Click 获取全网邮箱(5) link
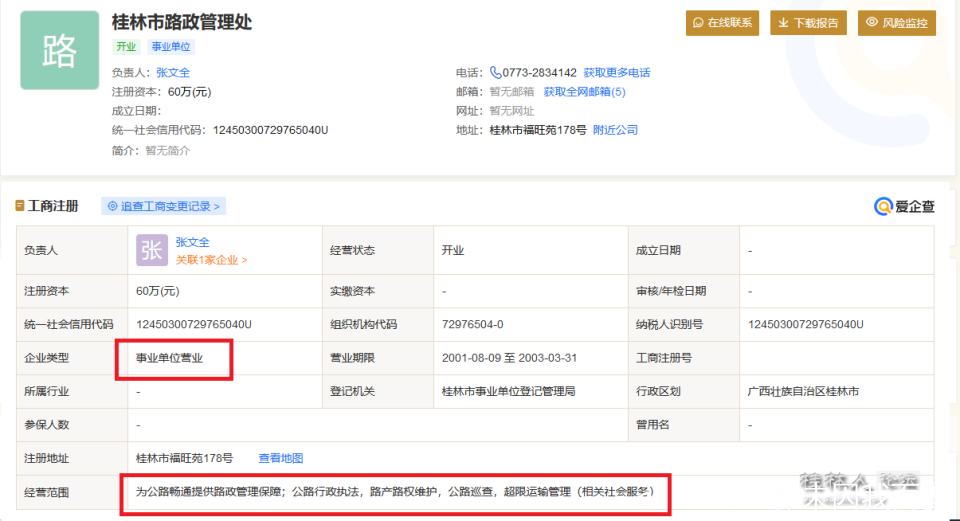The width and height of the screenshot is (960, 521). point(584,92)
